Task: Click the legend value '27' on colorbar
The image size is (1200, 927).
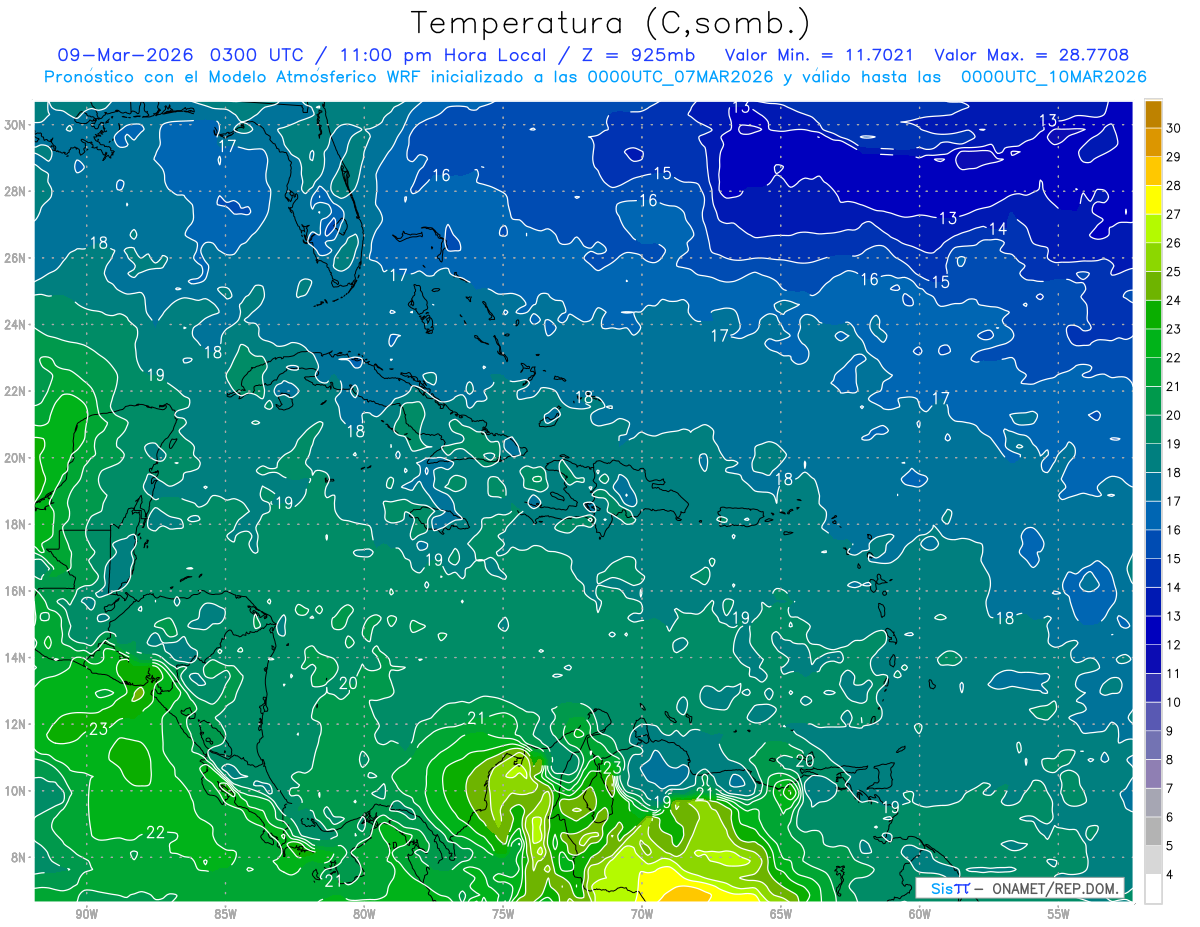Action: tap(1173, 214)
